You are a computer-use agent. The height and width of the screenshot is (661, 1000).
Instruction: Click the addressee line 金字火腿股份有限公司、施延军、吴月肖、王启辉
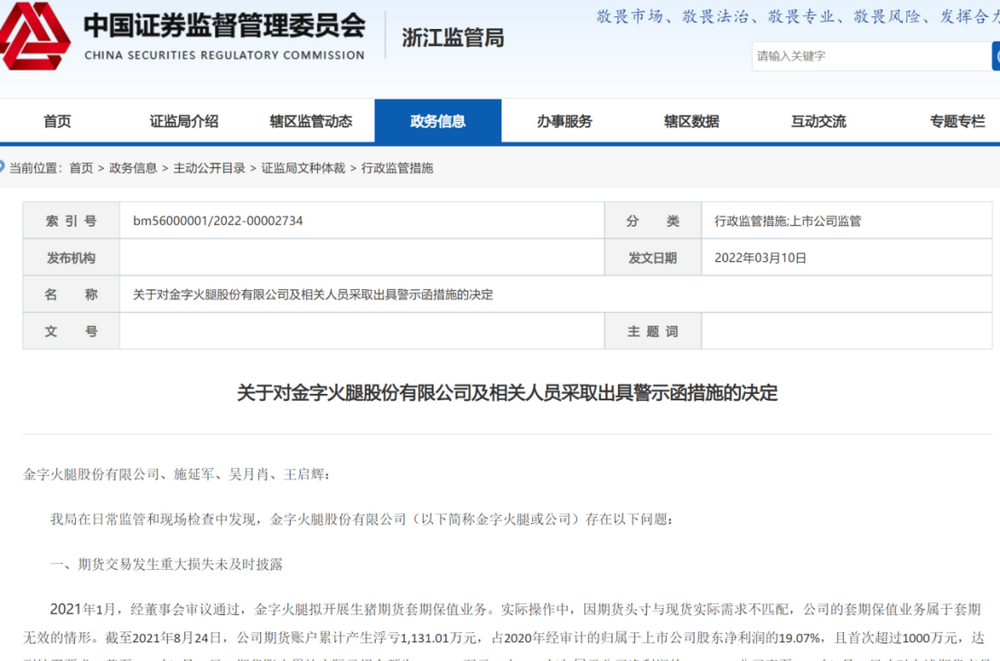pos(177,474)
